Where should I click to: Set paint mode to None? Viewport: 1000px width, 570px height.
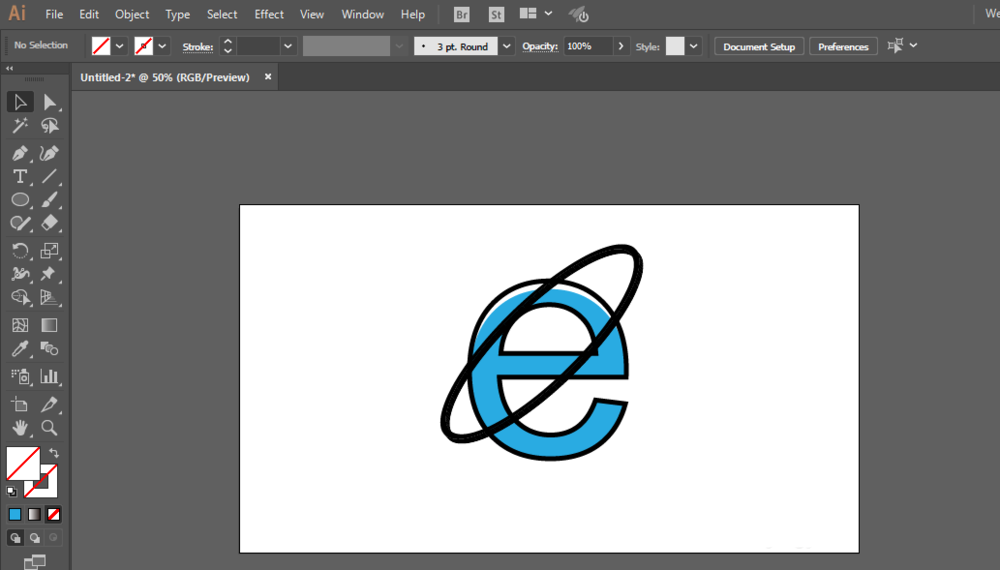[x=54, y=514]
